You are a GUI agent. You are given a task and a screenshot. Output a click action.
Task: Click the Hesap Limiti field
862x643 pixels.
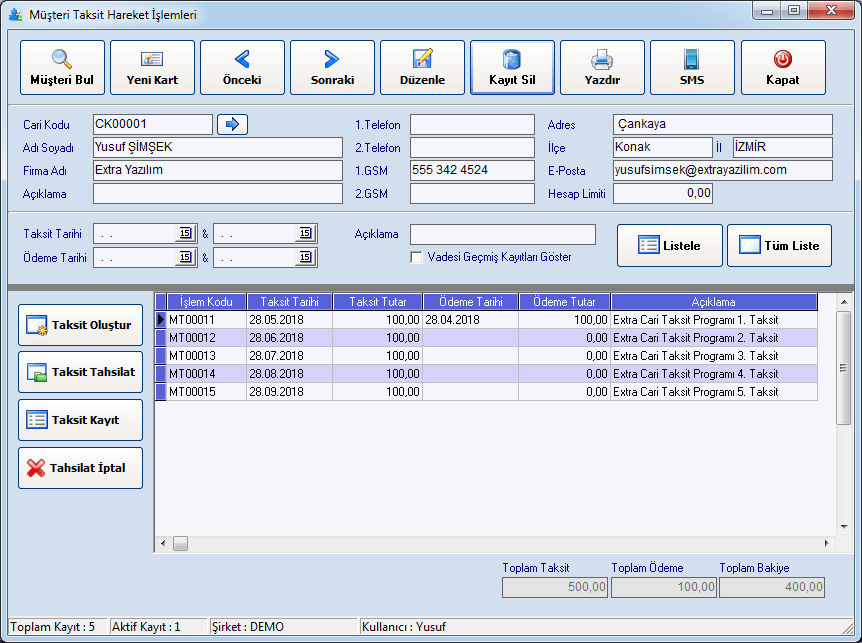click(x=663, y=193)
